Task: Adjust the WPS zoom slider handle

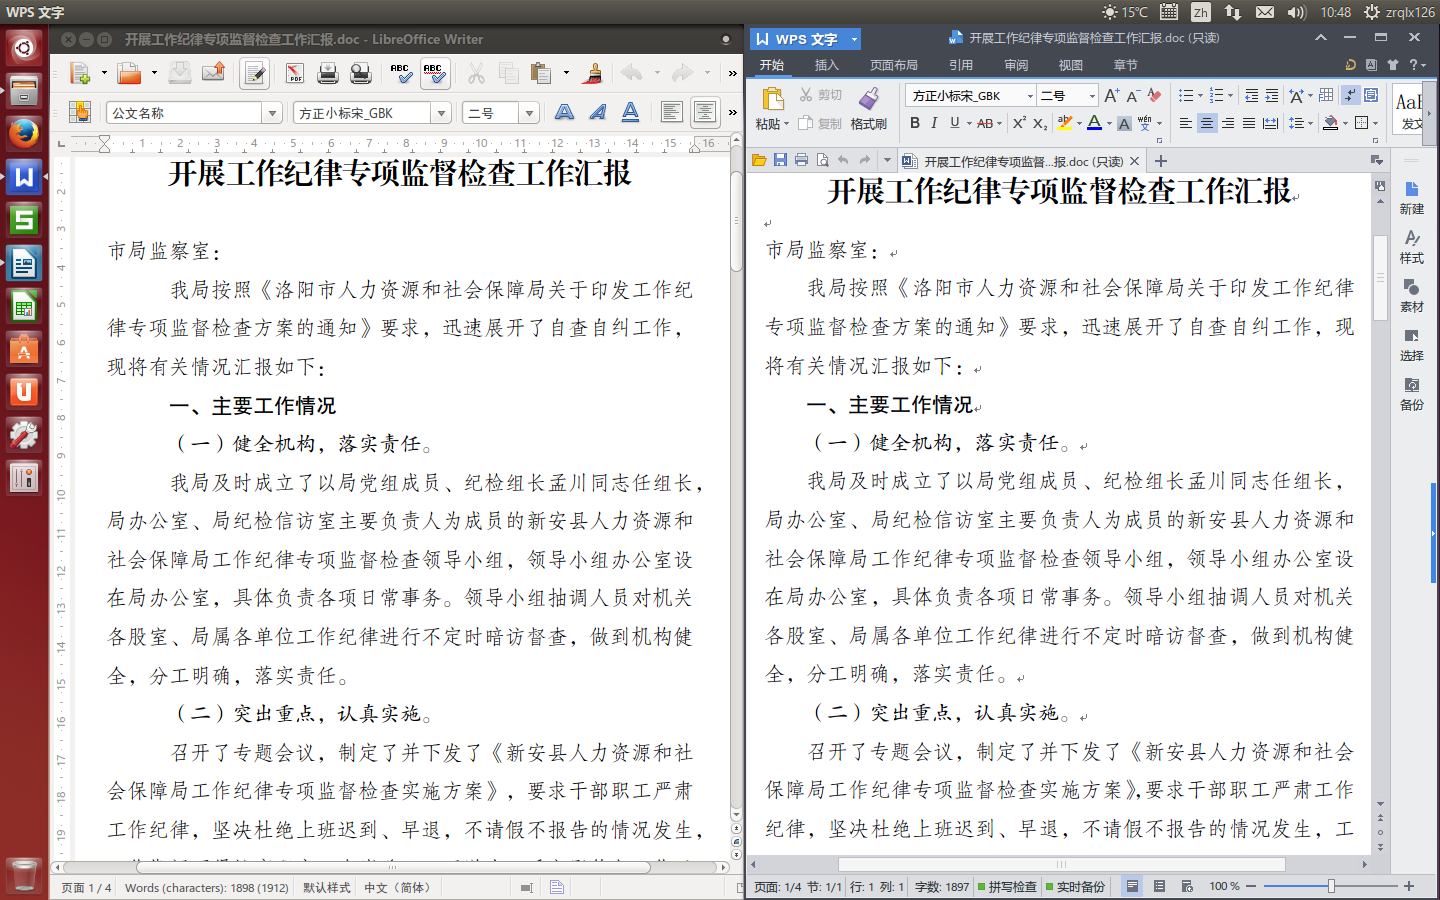Action: (1331, 886)
